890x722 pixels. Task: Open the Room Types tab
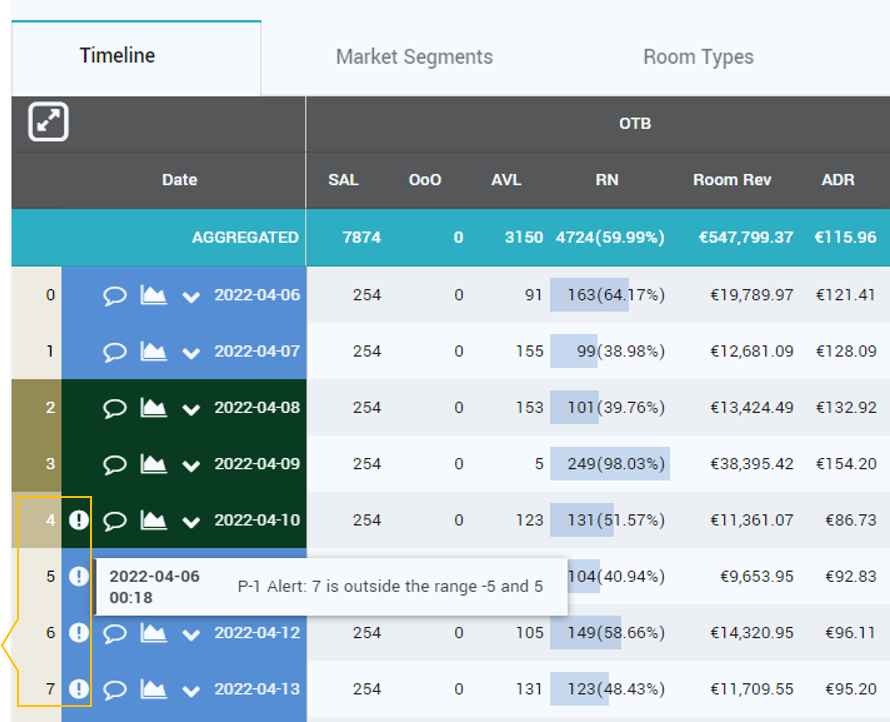tap(698, 57)
